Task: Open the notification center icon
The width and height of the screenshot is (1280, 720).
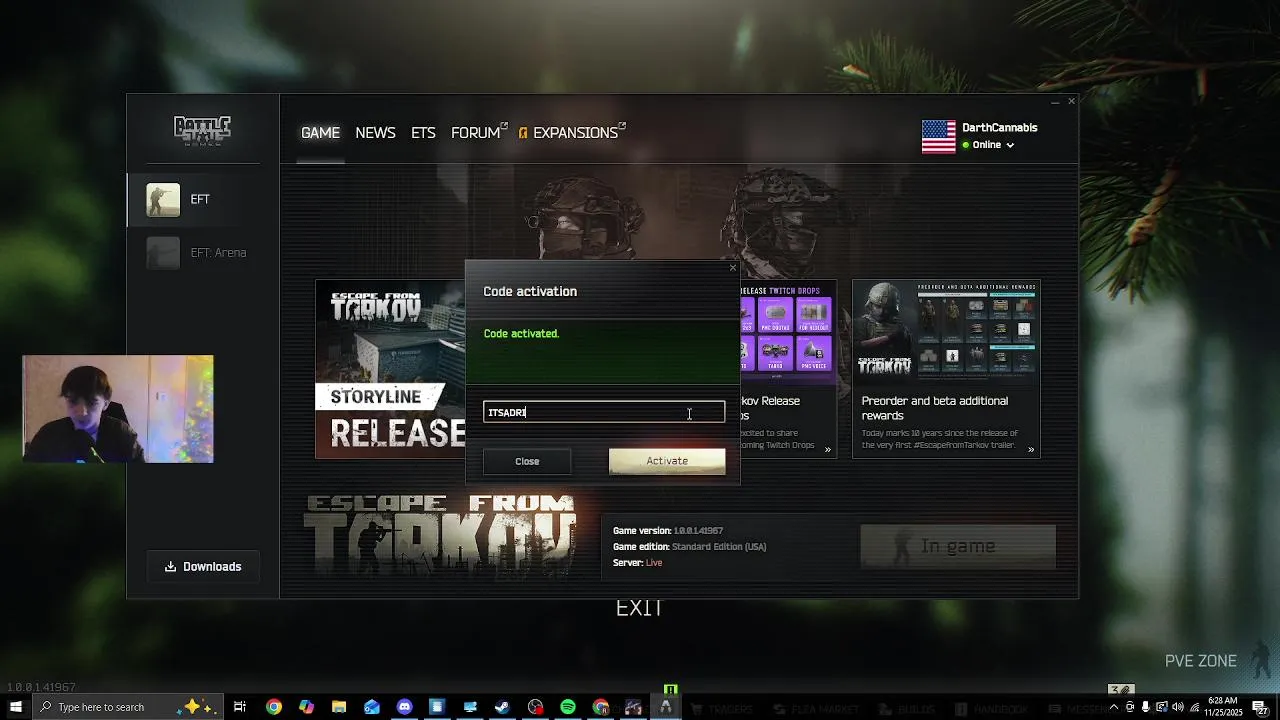Action: coord(1260,707)
